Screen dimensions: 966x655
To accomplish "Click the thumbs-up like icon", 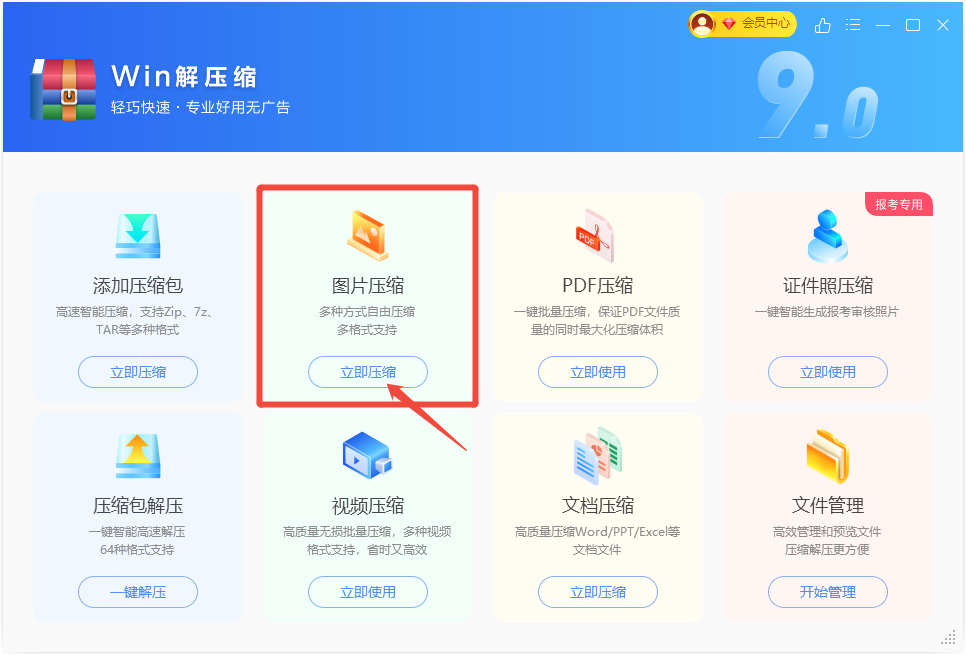I will (x=822, y=25).
